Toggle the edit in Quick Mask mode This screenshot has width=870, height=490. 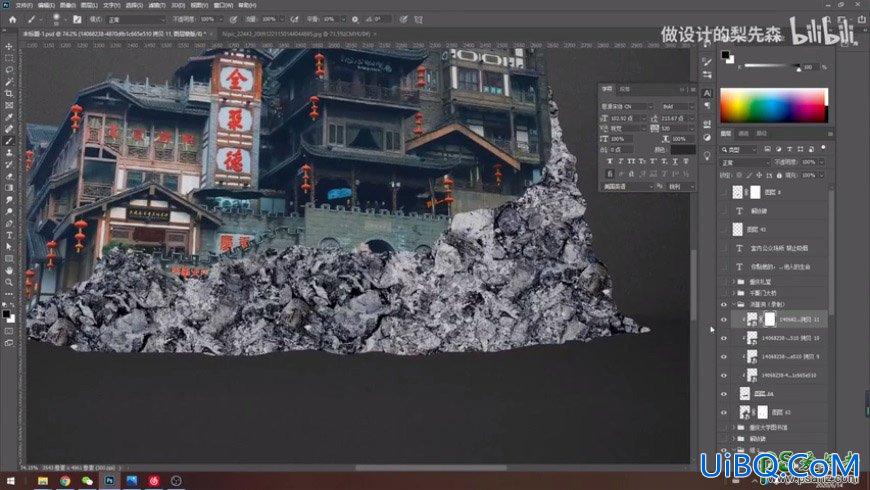(9, 331)
